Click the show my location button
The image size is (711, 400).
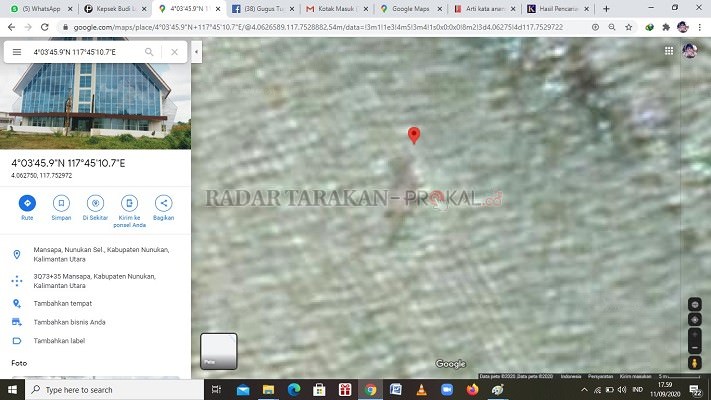point(695,320)
